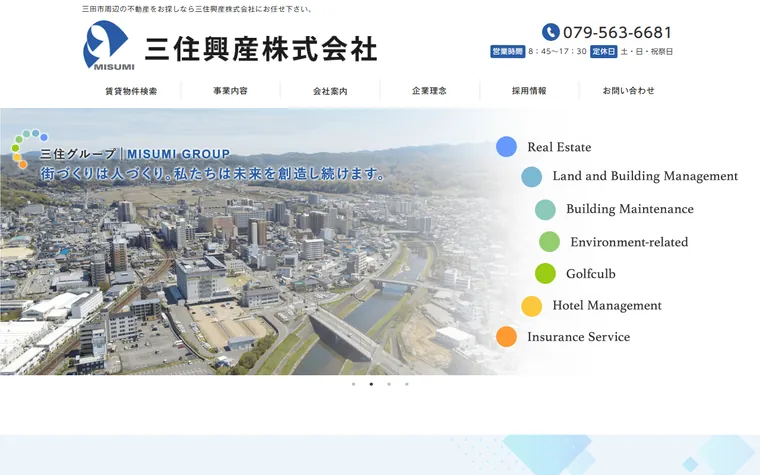Click the Environment-related label

629,242
